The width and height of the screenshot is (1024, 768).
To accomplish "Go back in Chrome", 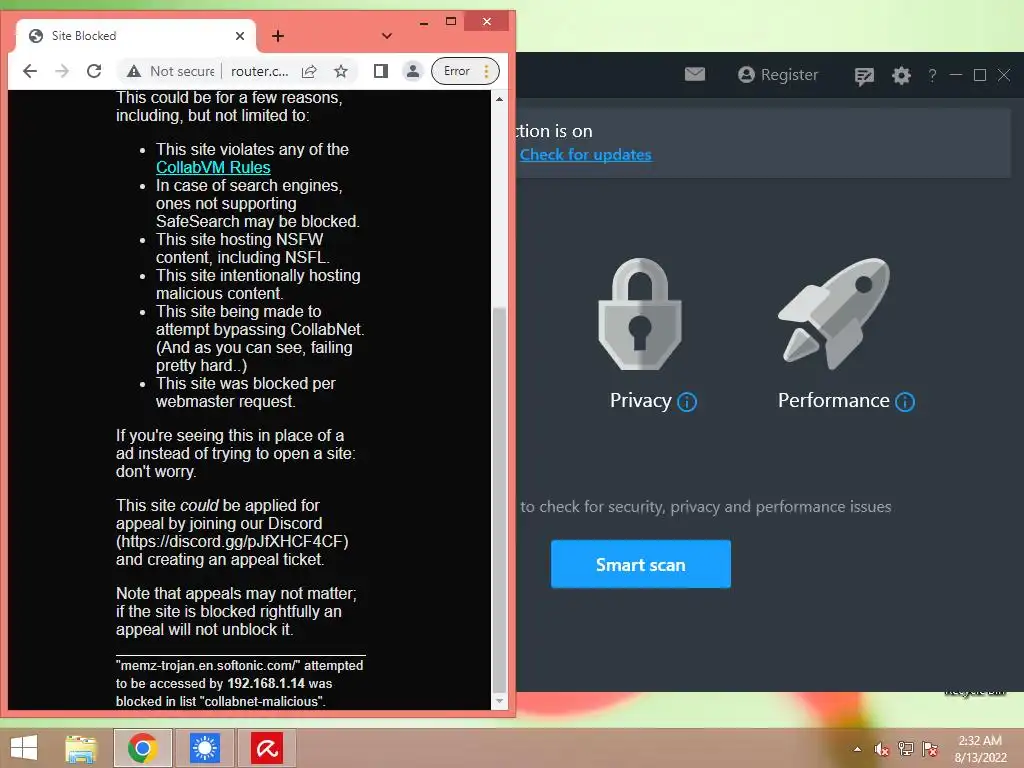I will tap(30, 71).
